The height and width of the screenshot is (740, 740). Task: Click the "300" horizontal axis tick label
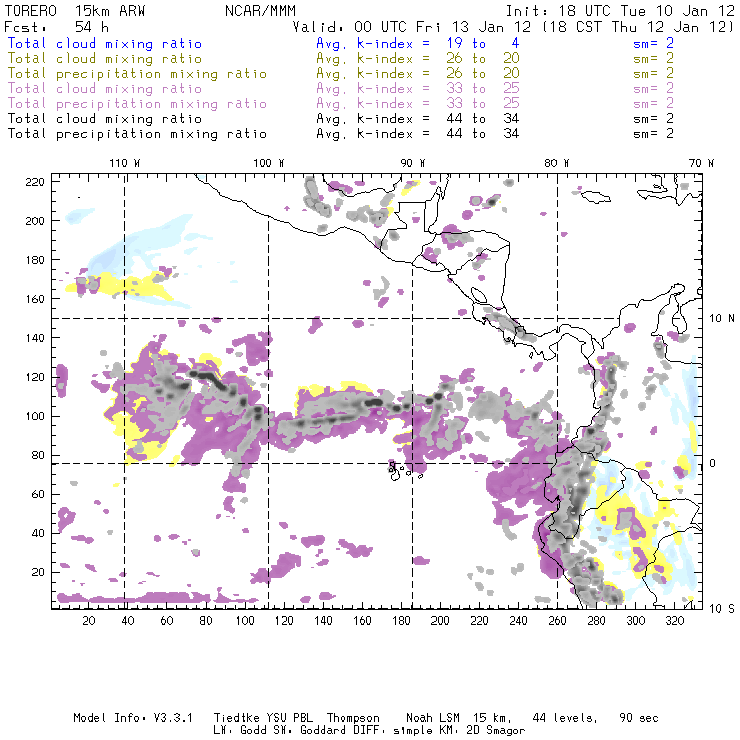coord(636,621)
